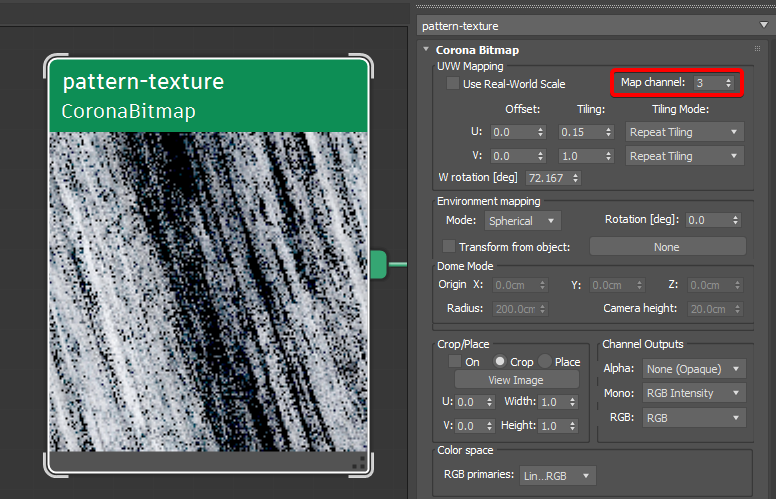Click the View Image button

(x=516, y=380)
